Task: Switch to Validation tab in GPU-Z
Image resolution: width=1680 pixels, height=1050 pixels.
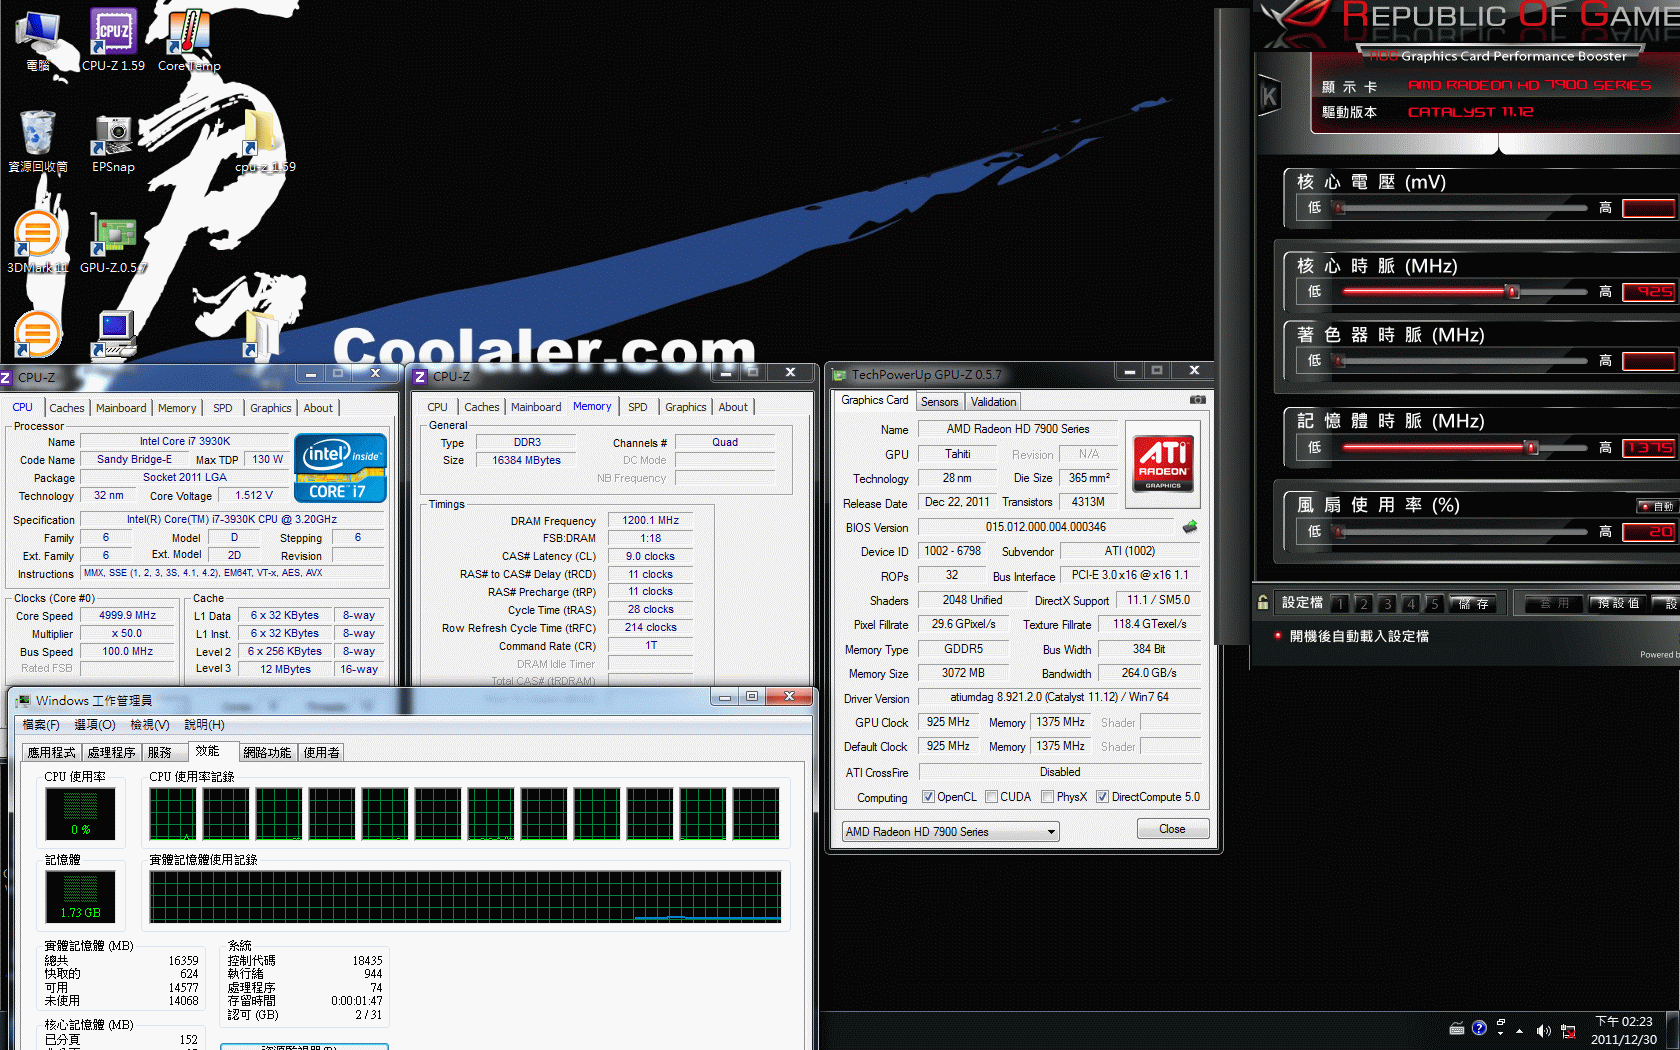Action: point(993,402)
